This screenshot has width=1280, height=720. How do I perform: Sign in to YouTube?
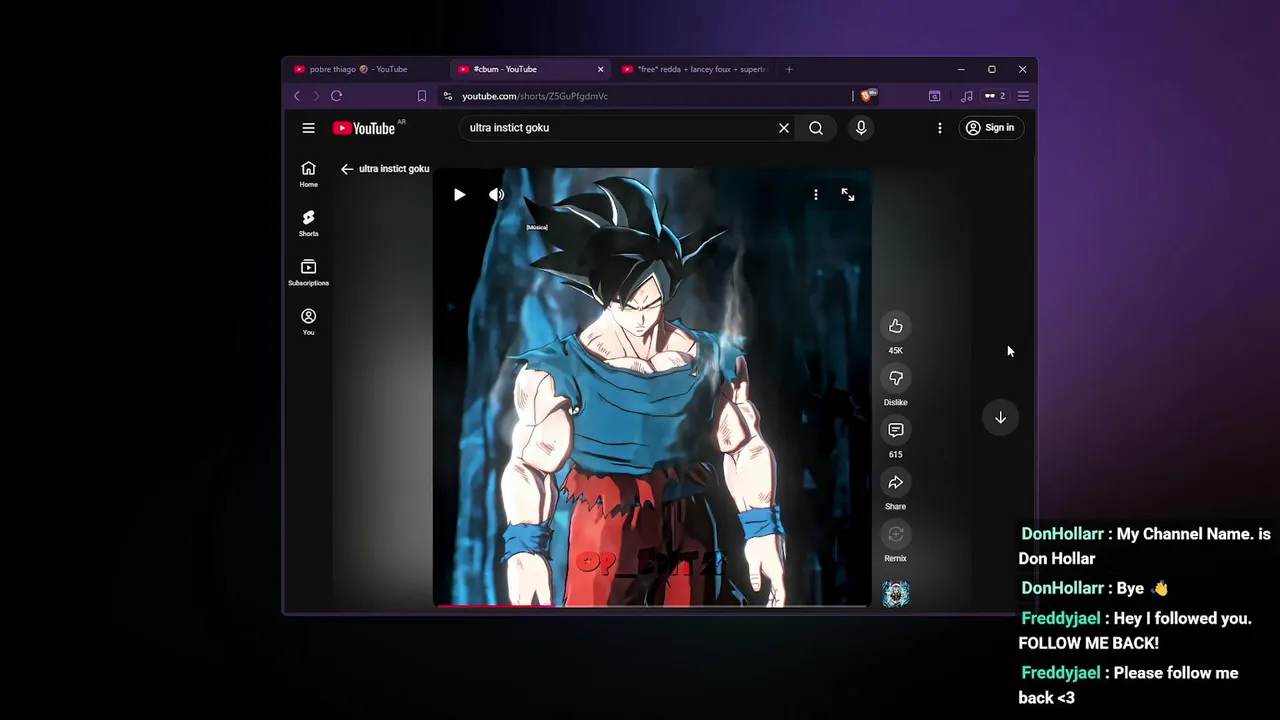tap(990, 128)
